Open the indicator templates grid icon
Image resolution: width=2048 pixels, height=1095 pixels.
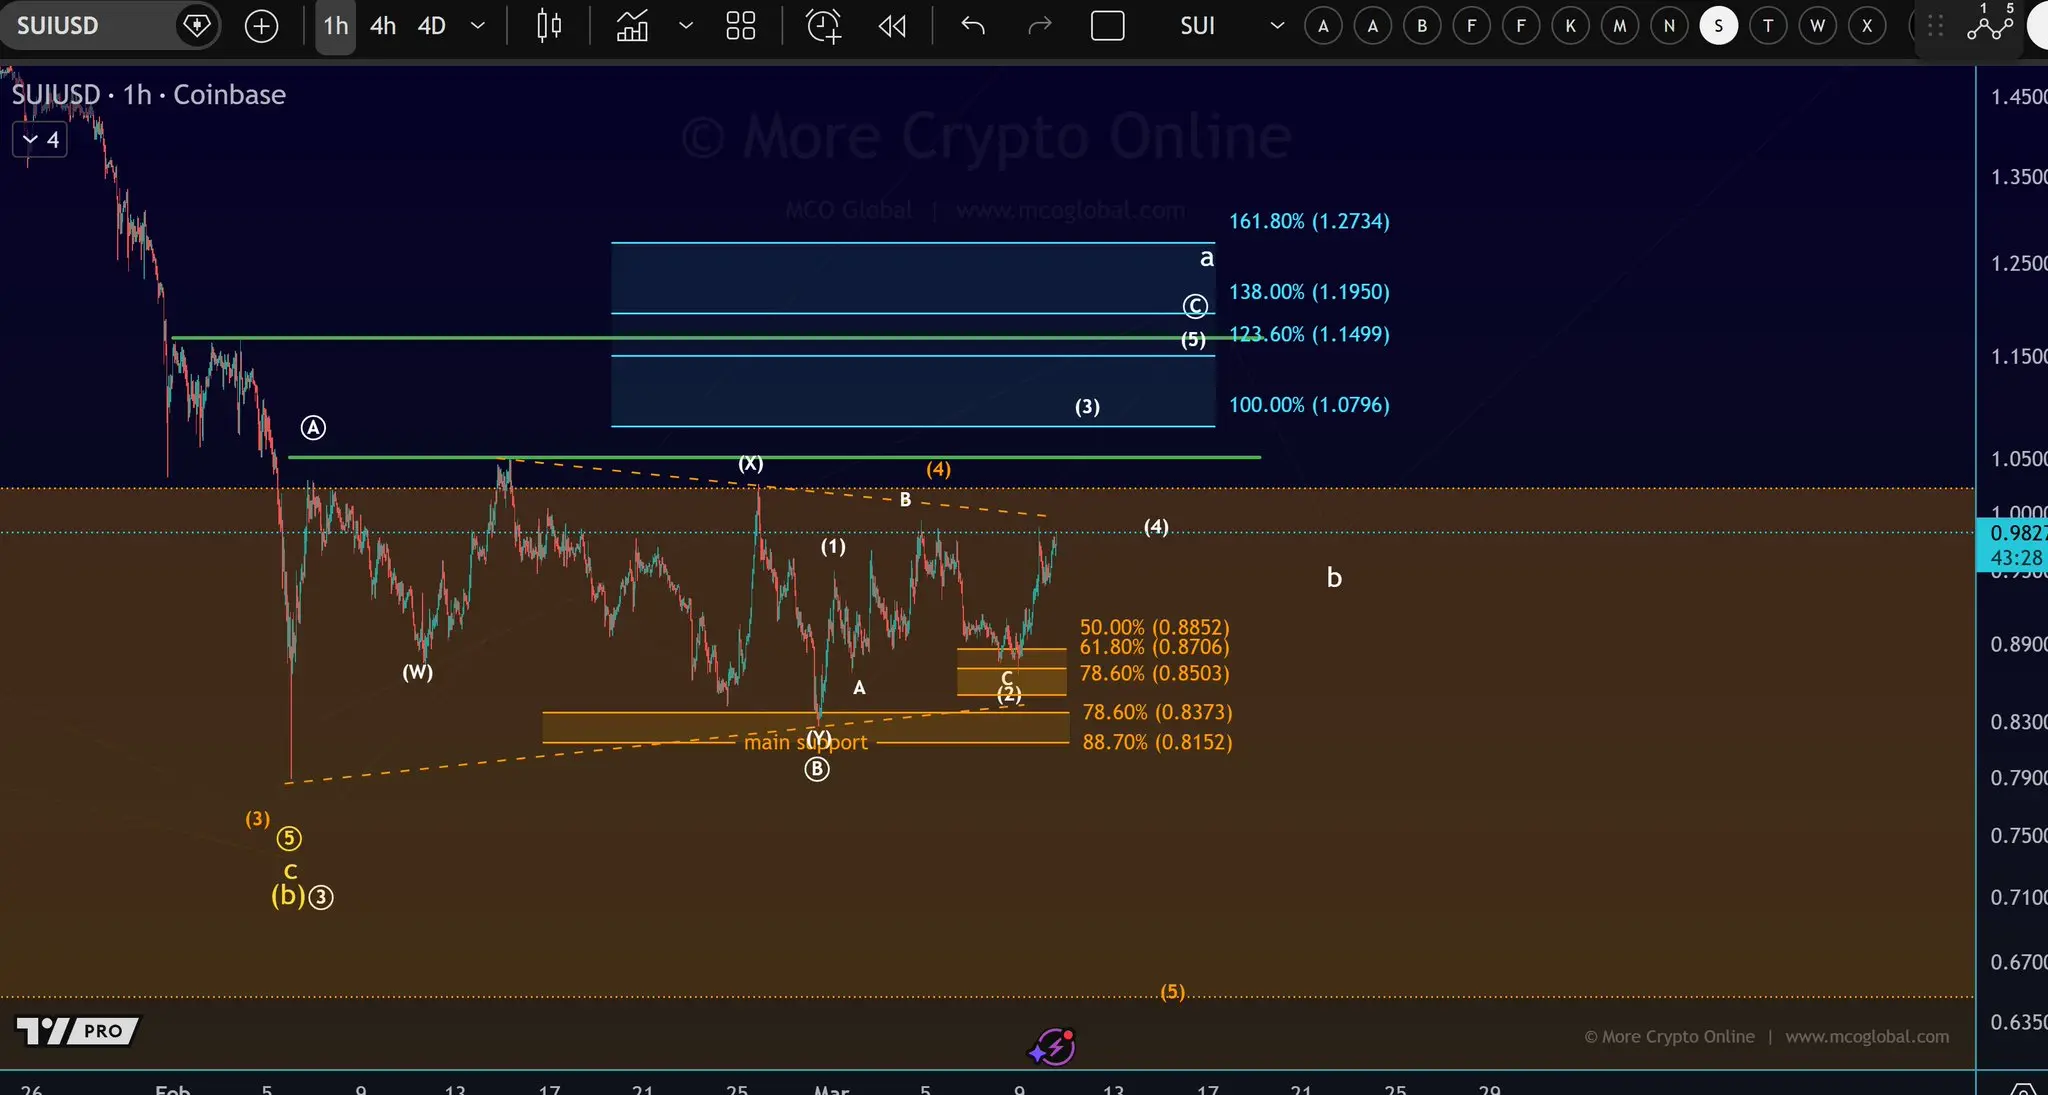741,26
